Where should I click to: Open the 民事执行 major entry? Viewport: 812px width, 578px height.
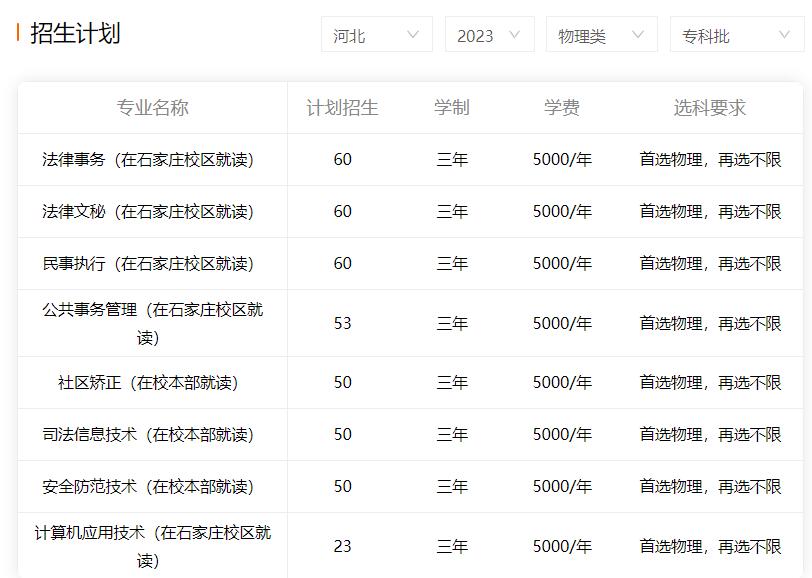tap(153, 263)
